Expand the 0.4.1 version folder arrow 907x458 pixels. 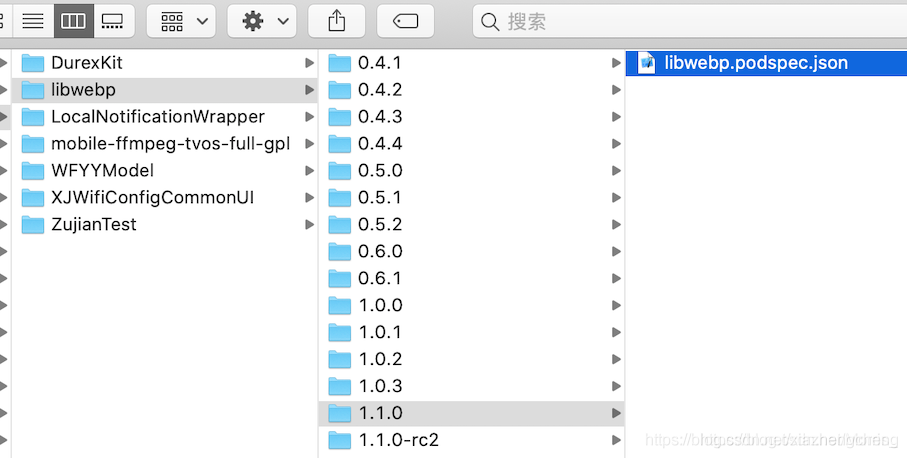[x=616, y=62]
